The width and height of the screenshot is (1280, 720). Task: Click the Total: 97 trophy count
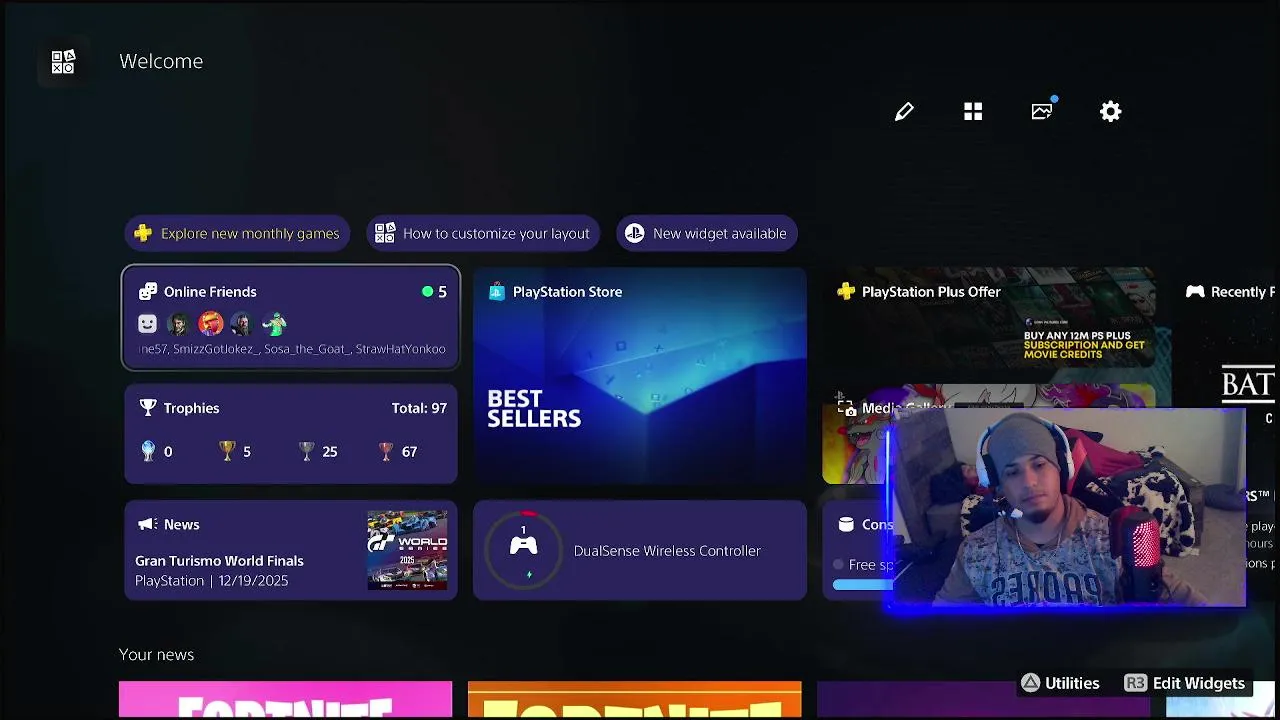tap(419, 408)
